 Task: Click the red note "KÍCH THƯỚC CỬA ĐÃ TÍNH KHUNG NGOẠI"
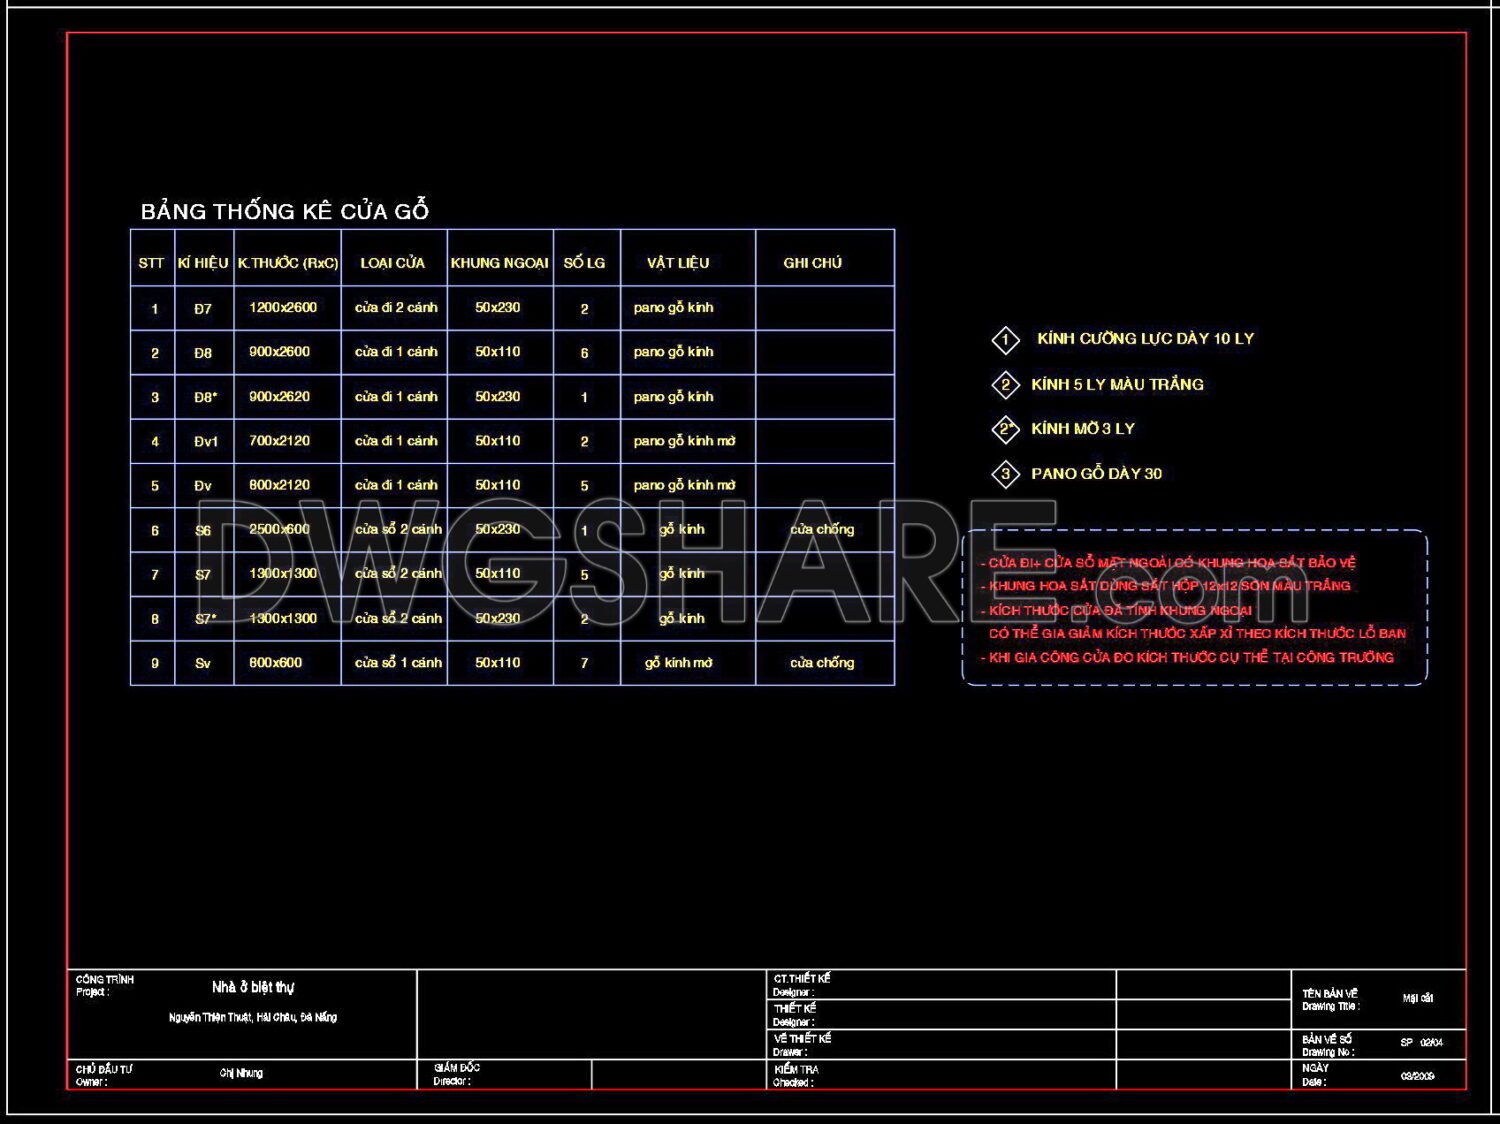(x=1116, y=610)
